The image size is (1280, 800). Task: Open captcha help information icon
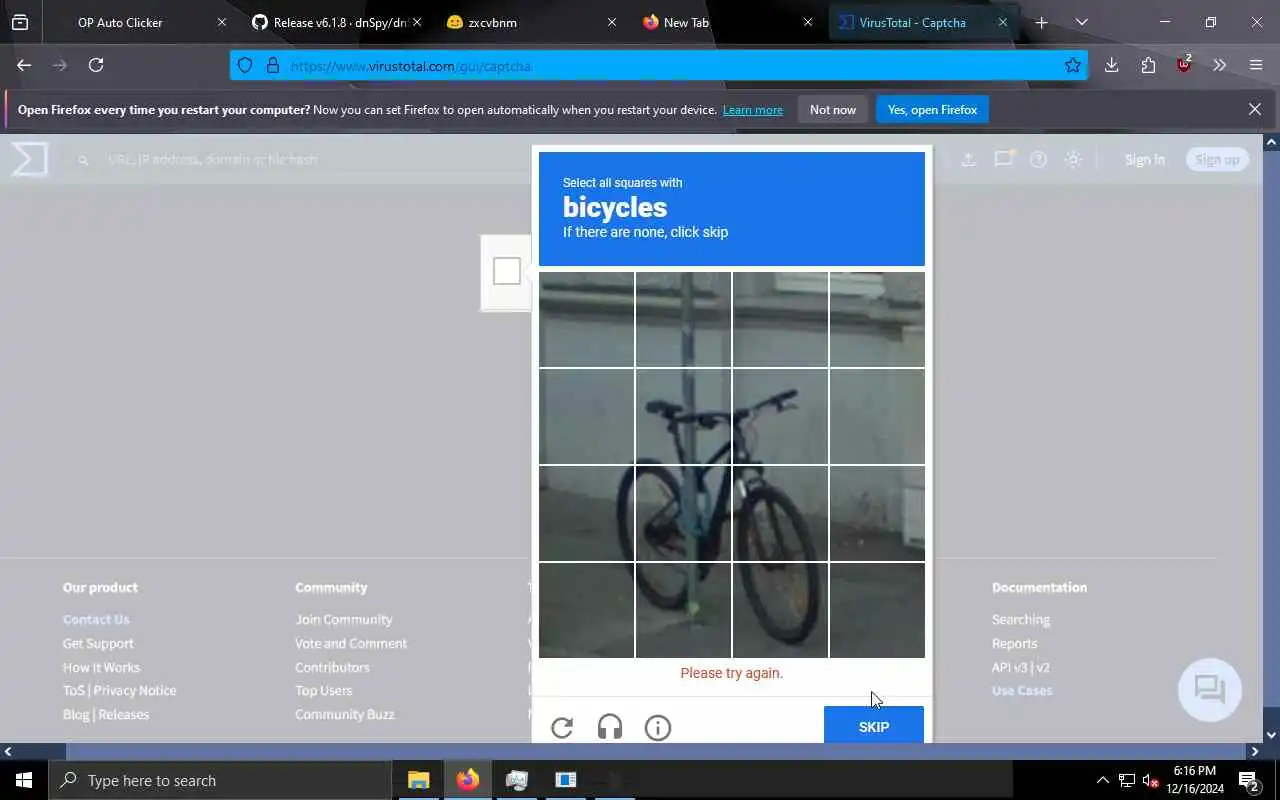click(x=658, y=728)
